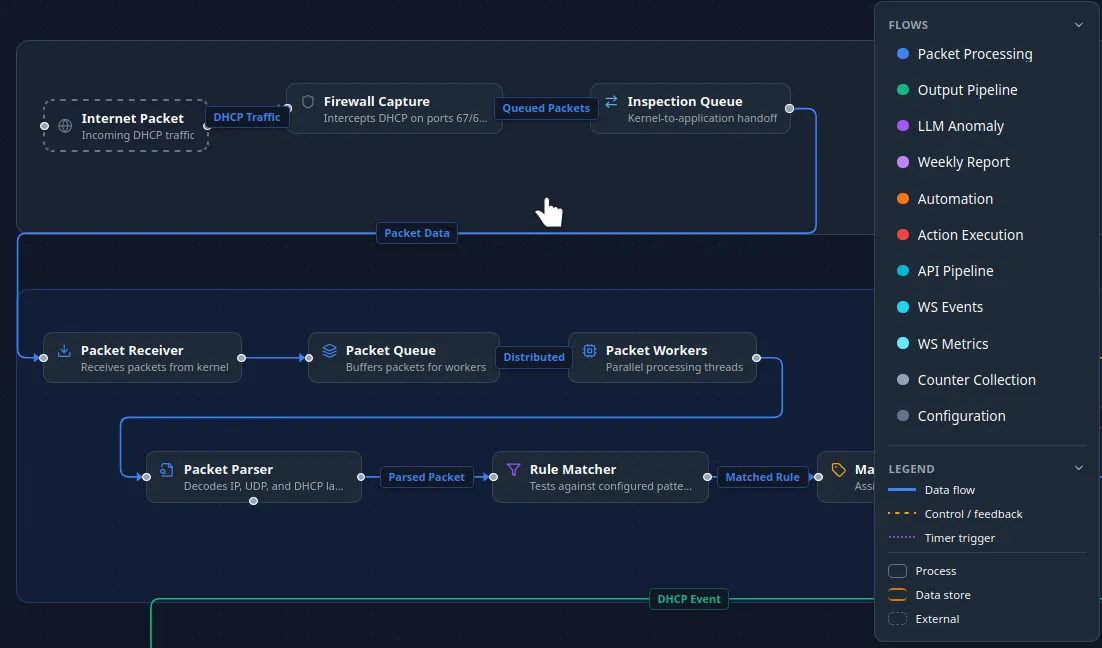Click the External legend shape
The image size is (1102, 648).
[x=897, y=618]
